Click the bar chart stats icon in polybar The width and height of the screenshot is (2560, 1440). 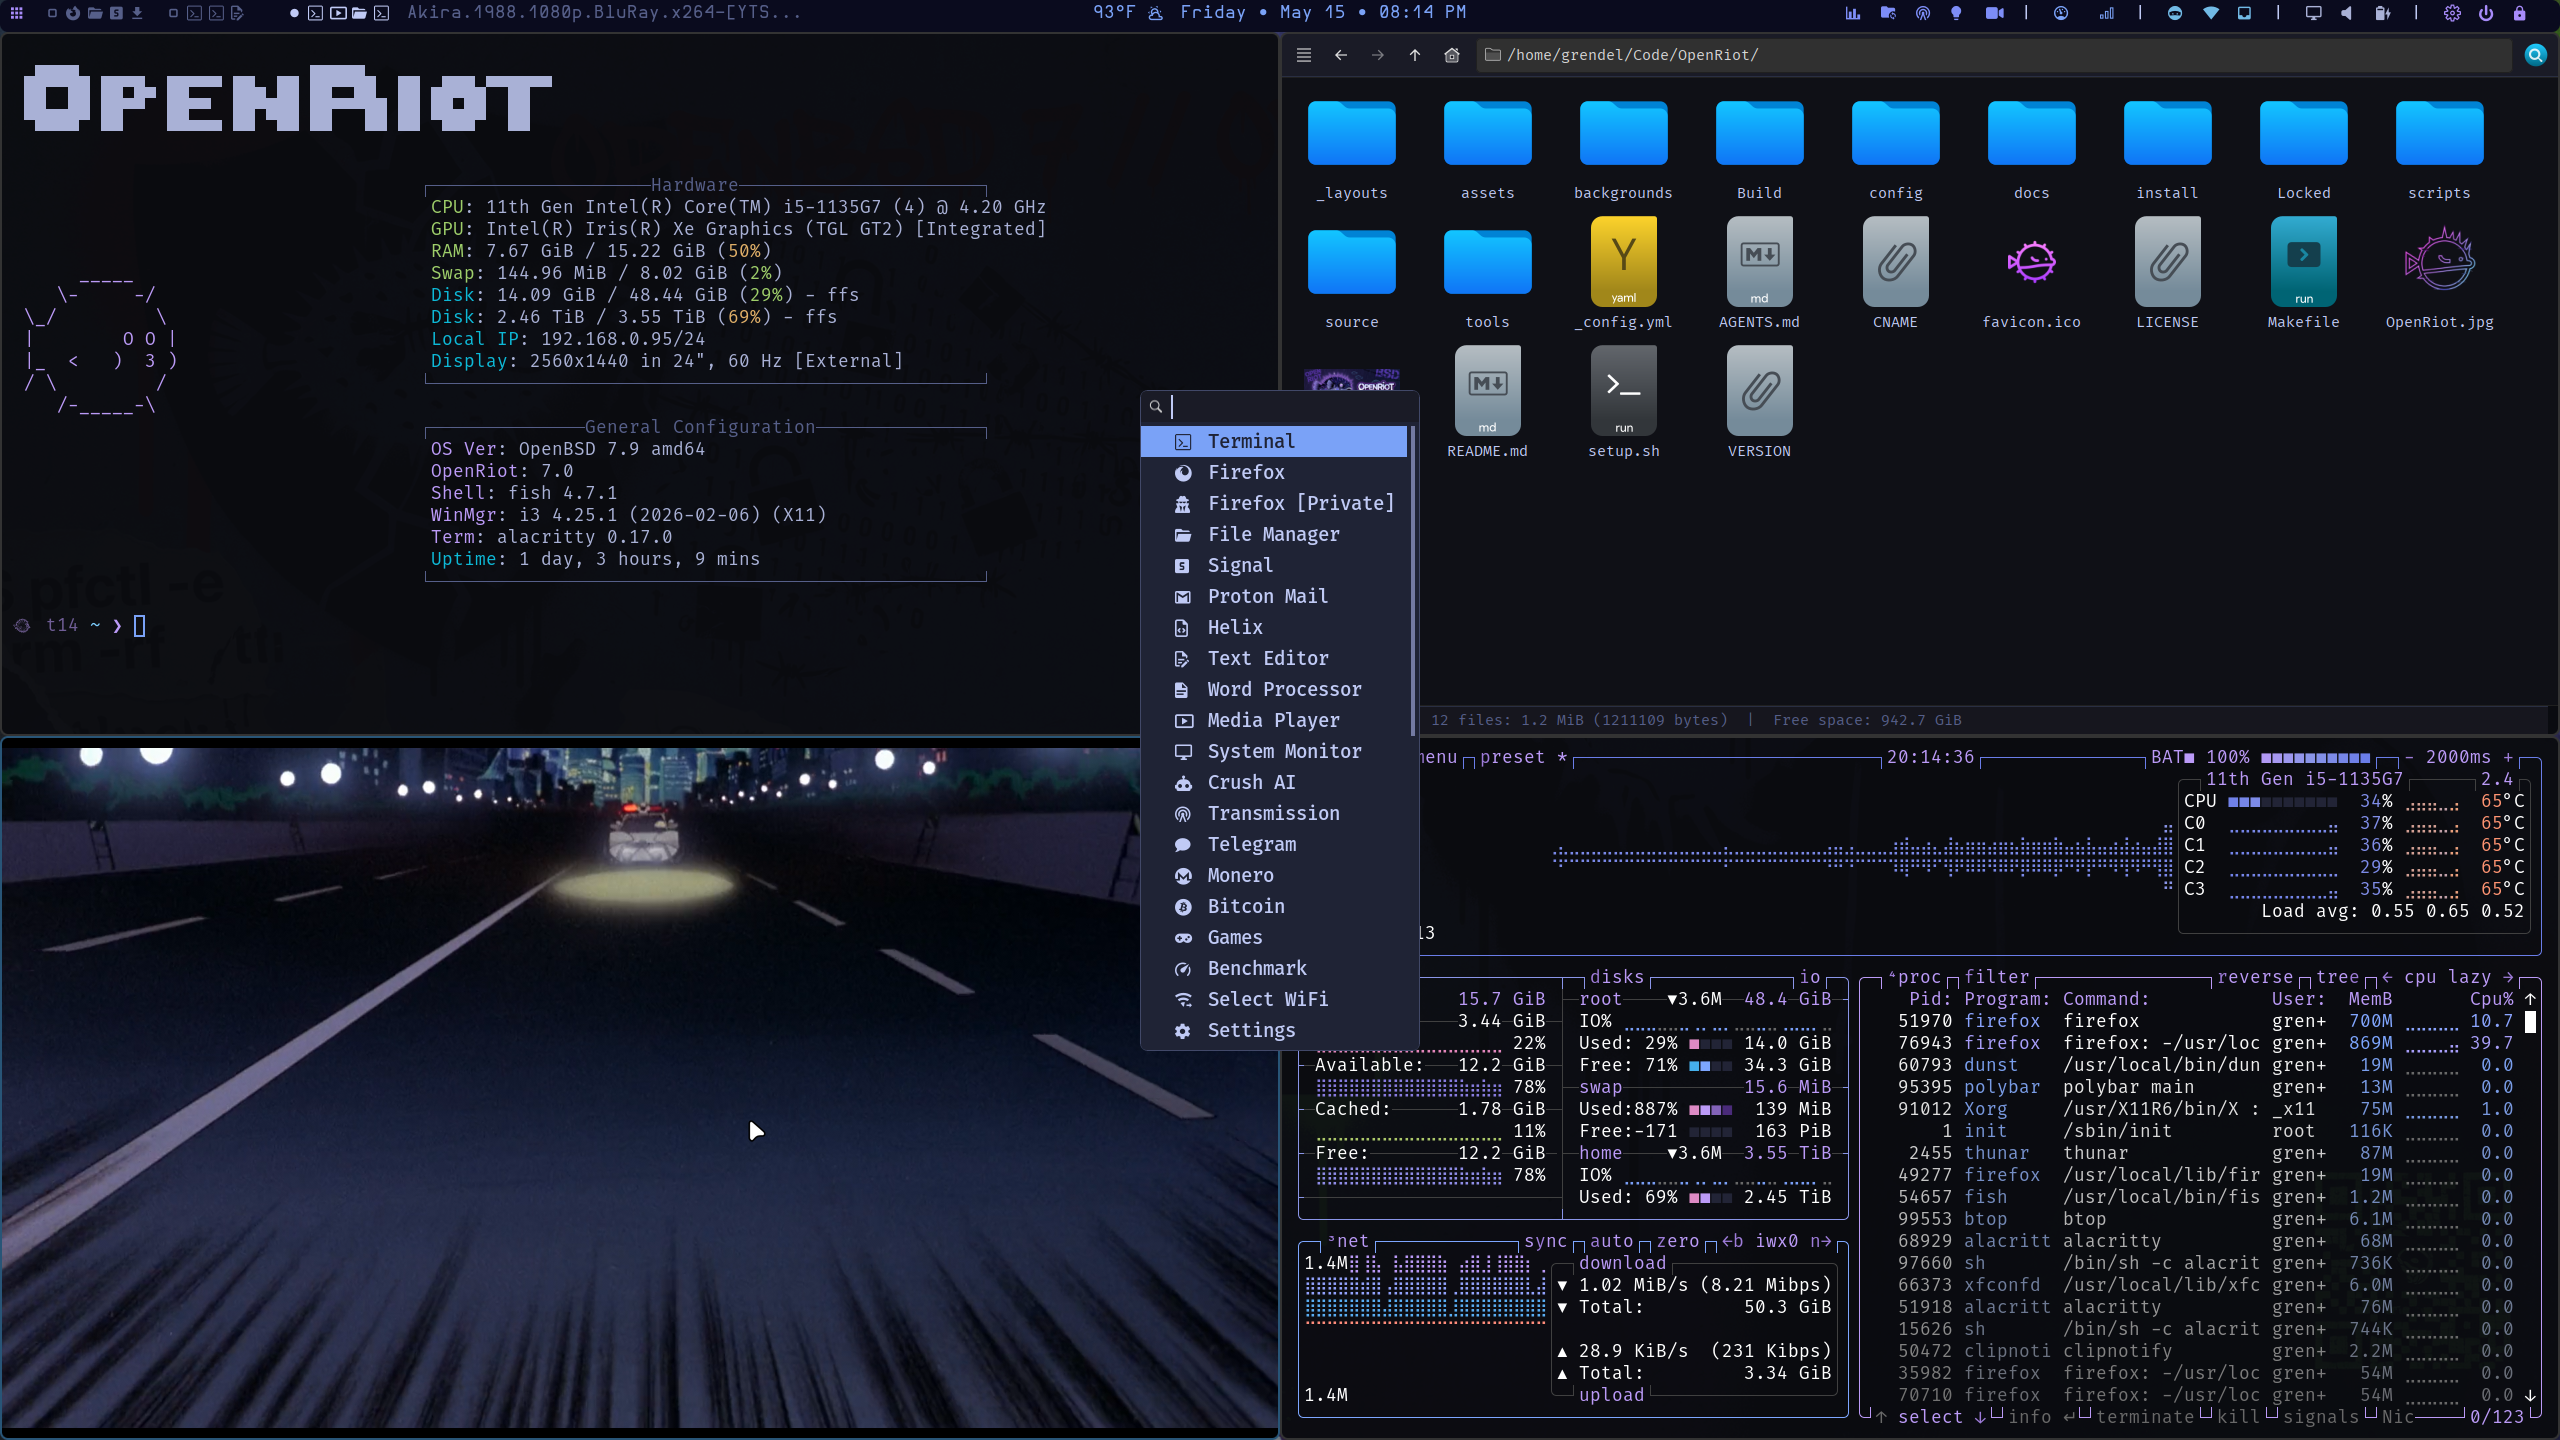pos(1852,13)
